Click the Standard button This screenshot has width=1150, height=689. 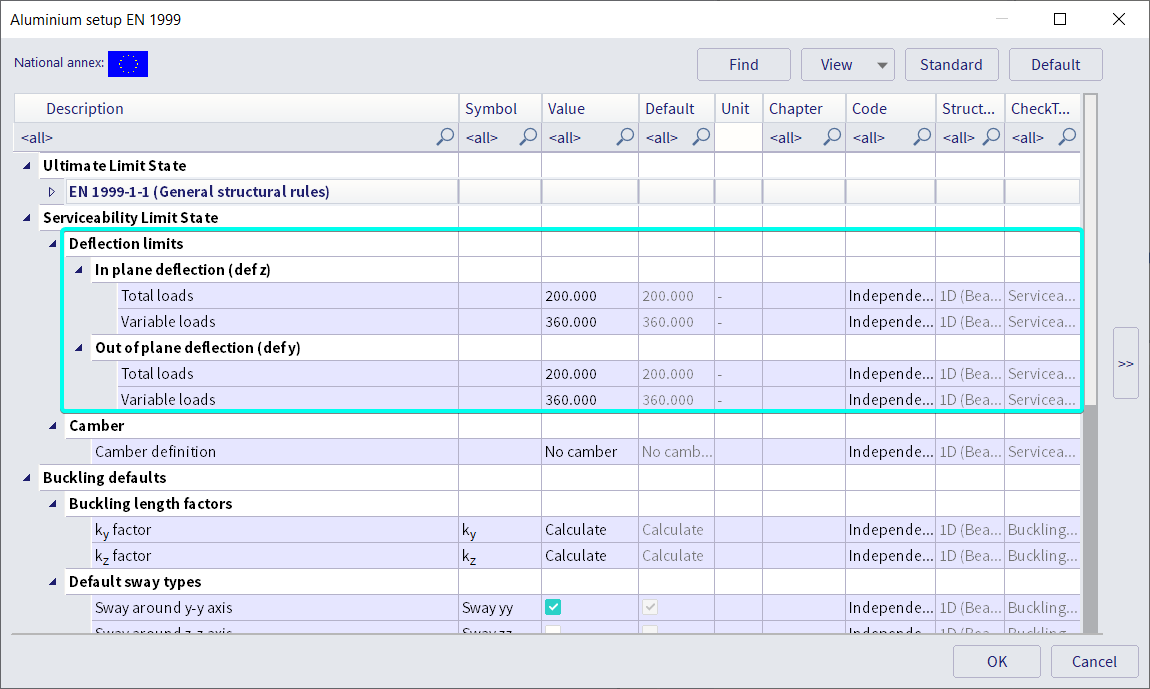[x=951, y=64]
